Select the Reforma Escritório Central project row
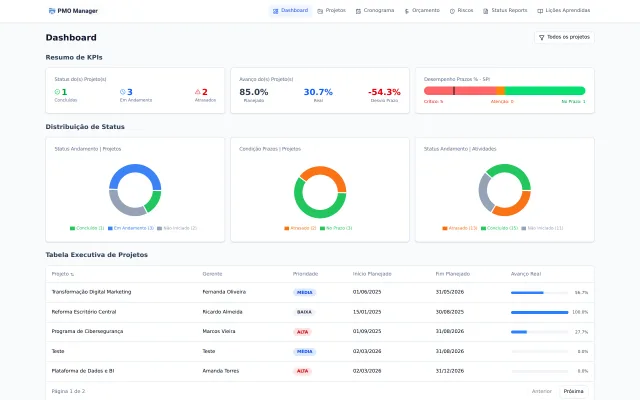This screenshot has height=400, width=640. [x=320, y=312]
